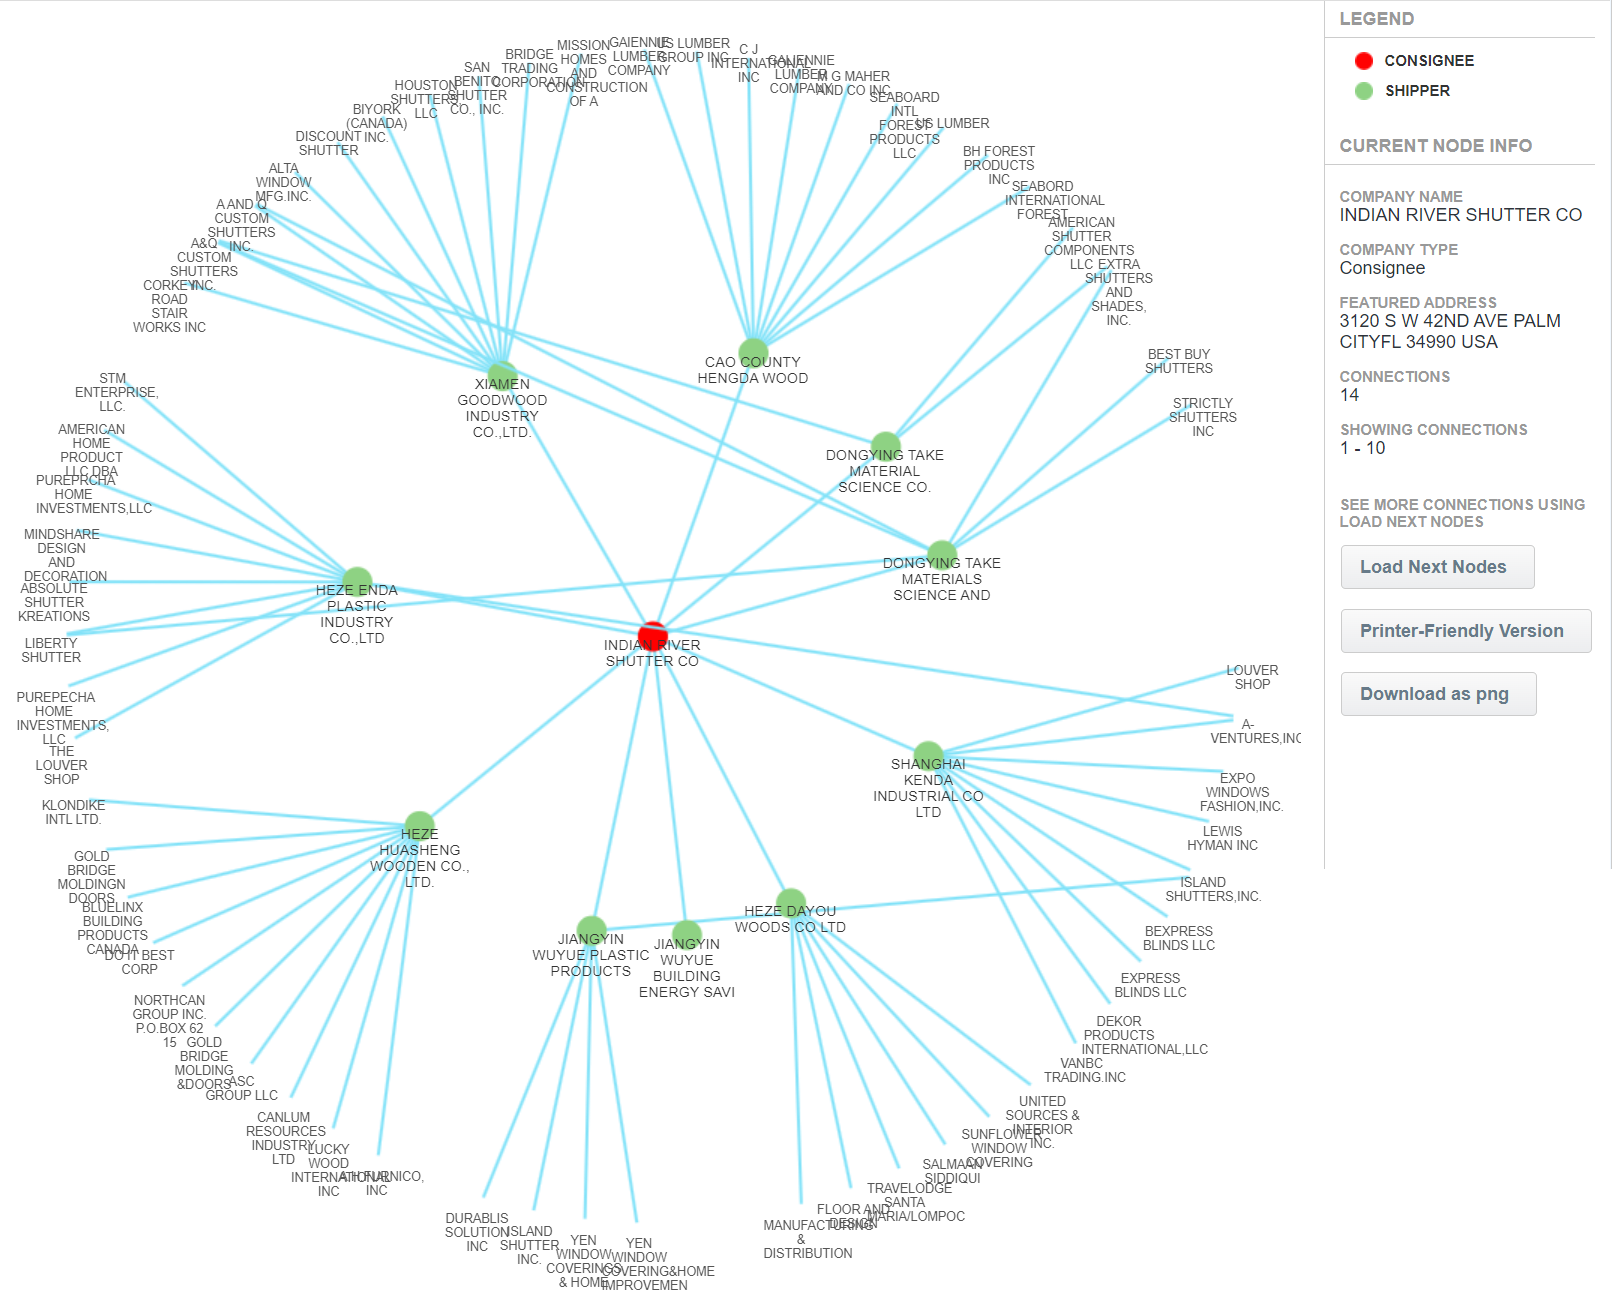1612x1301 pixels.
Task: Click the red Consignee legend swatch
Action: coord(1363,61)
